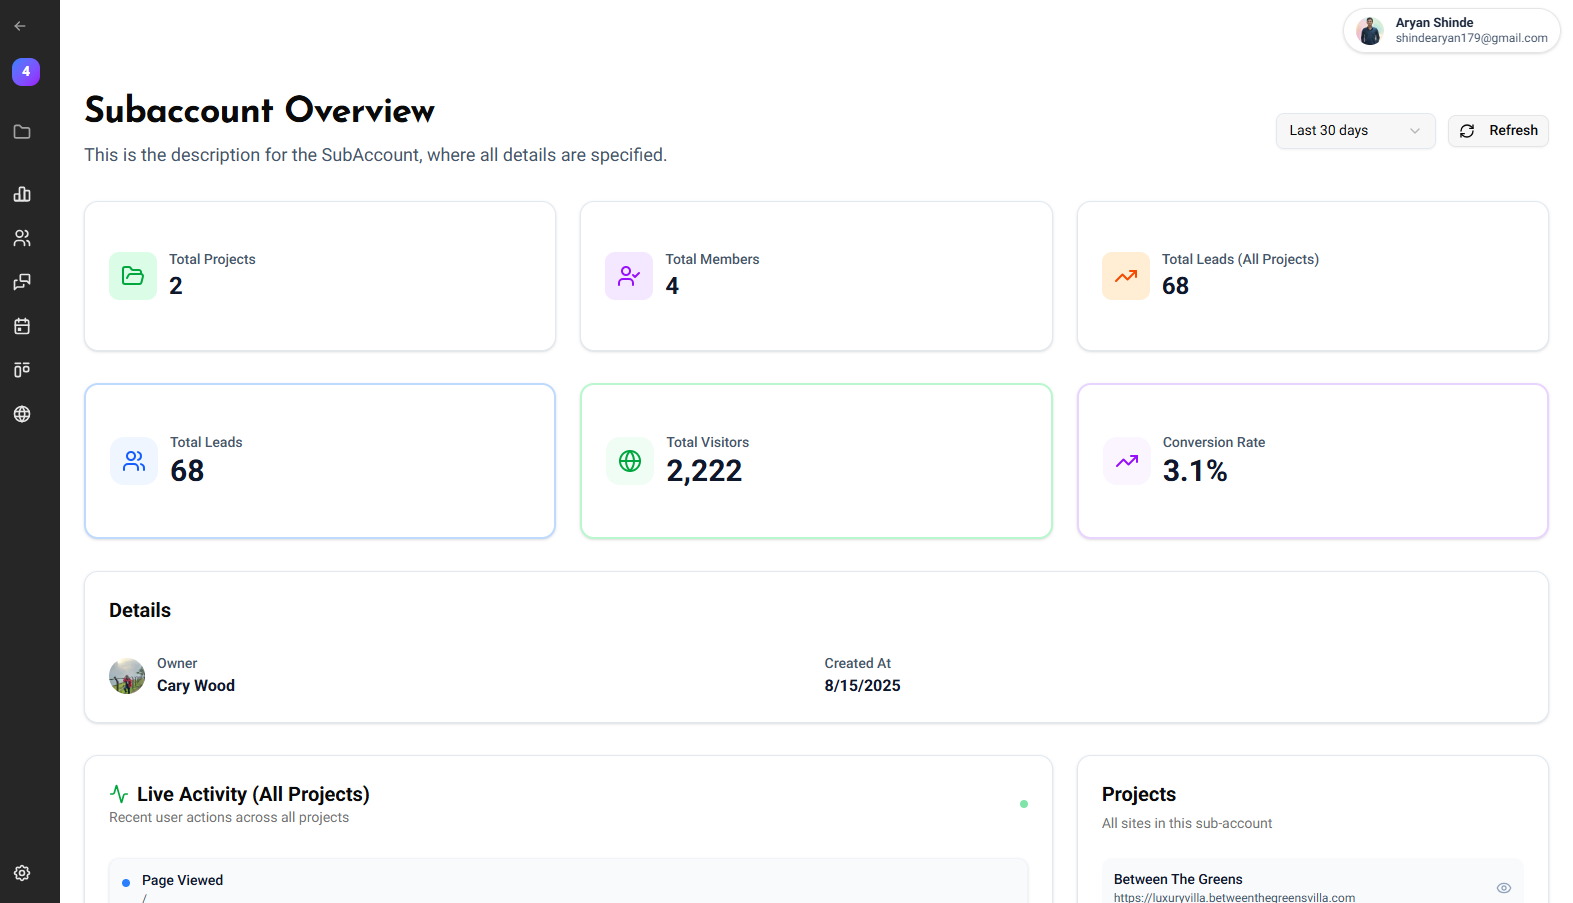Open the kanban board sidebar icon
This screenshot has height=903, width=1573.
coord(22,370)
